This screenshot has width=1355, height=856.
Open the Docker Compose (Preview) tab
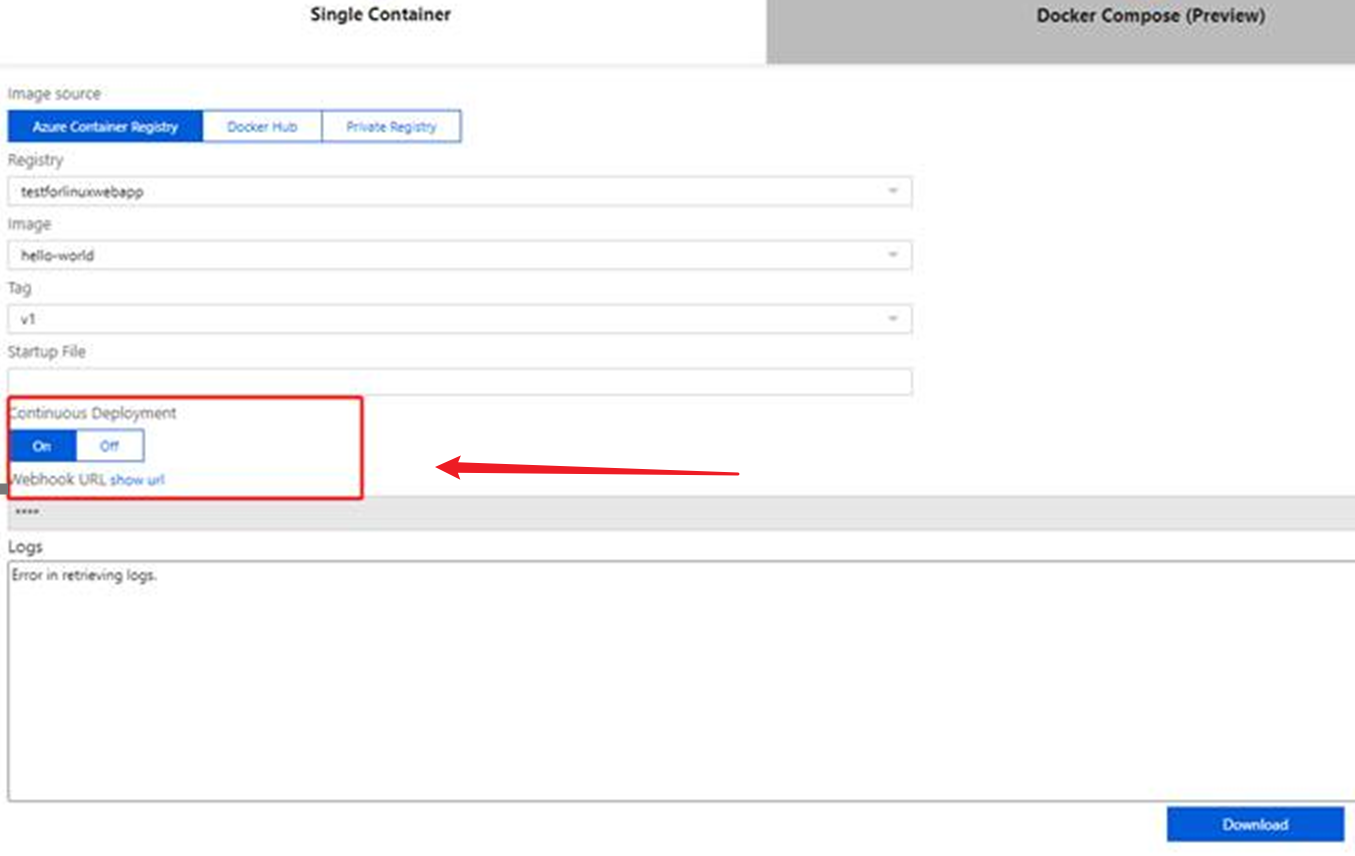1150,17
